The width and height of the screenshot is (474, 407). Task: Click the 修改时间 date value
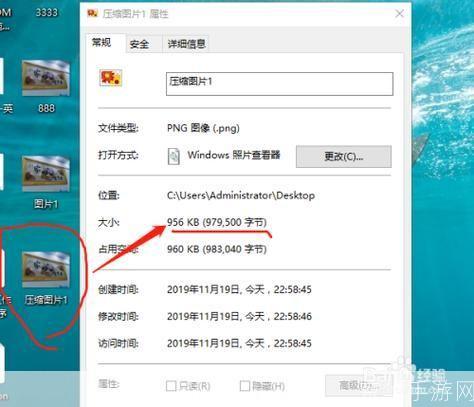tap(239, 316)
